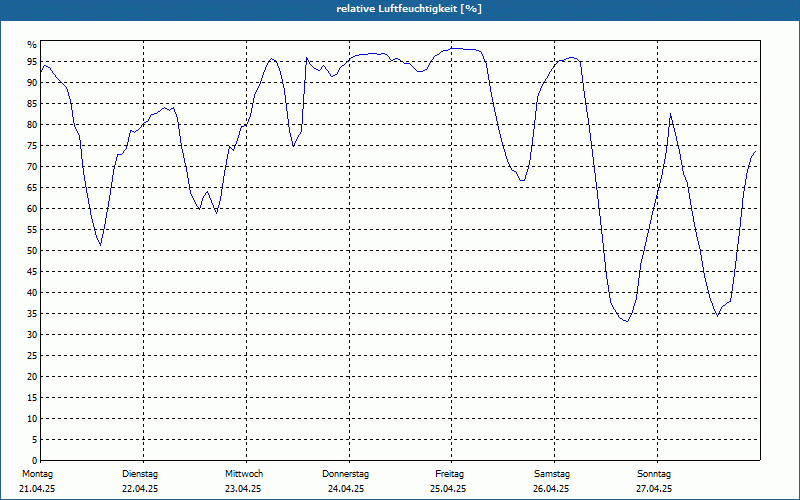Click the y-axis value 40
The image size is (800, 500).
[x=32, y=292]
